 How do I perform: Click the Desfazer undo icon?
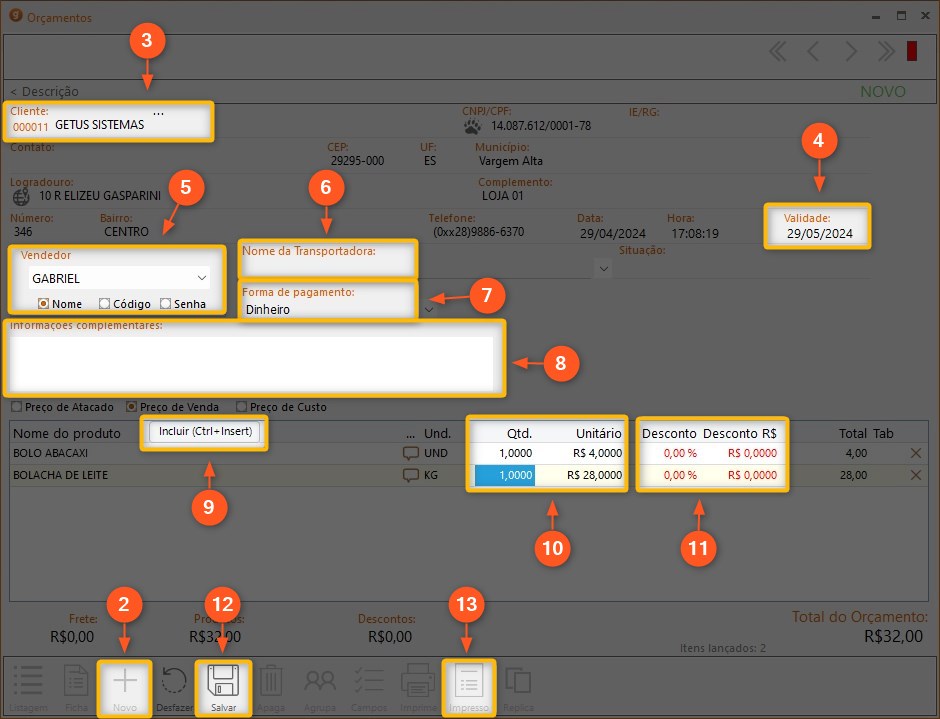click(174, 683)
